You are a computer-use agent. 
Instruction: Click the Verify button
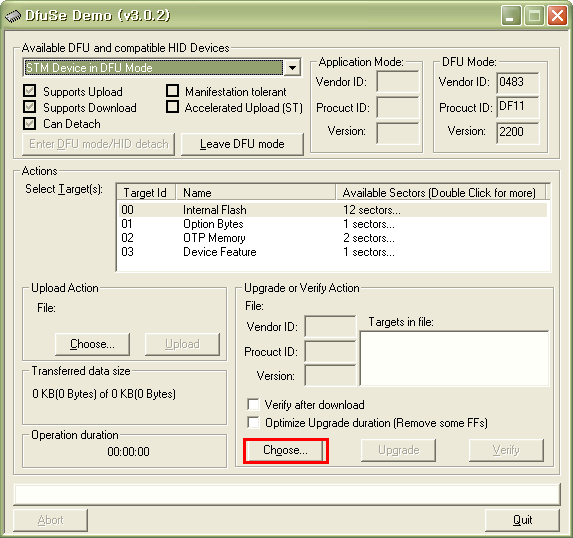pyautogui.click(x=506, y=450)
